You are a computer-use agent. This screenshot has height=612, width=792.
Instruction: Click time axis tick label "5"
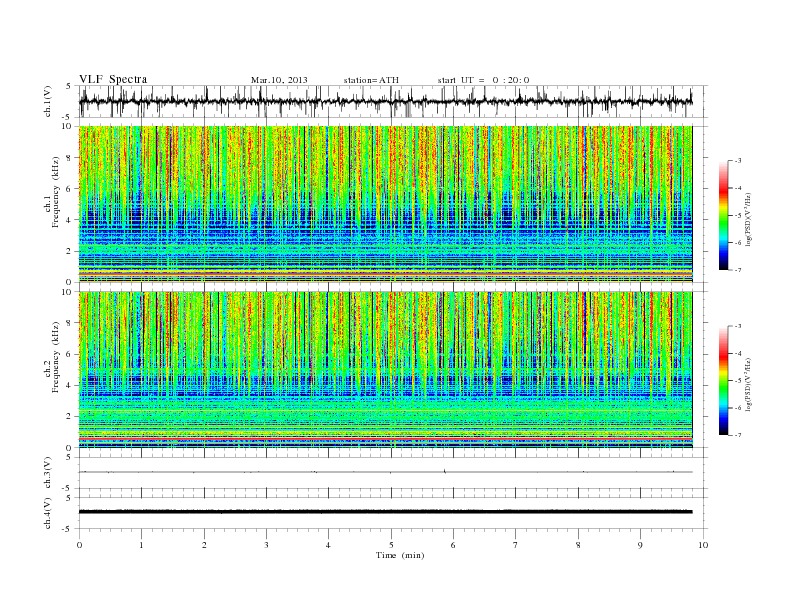(x=391, y=545)
